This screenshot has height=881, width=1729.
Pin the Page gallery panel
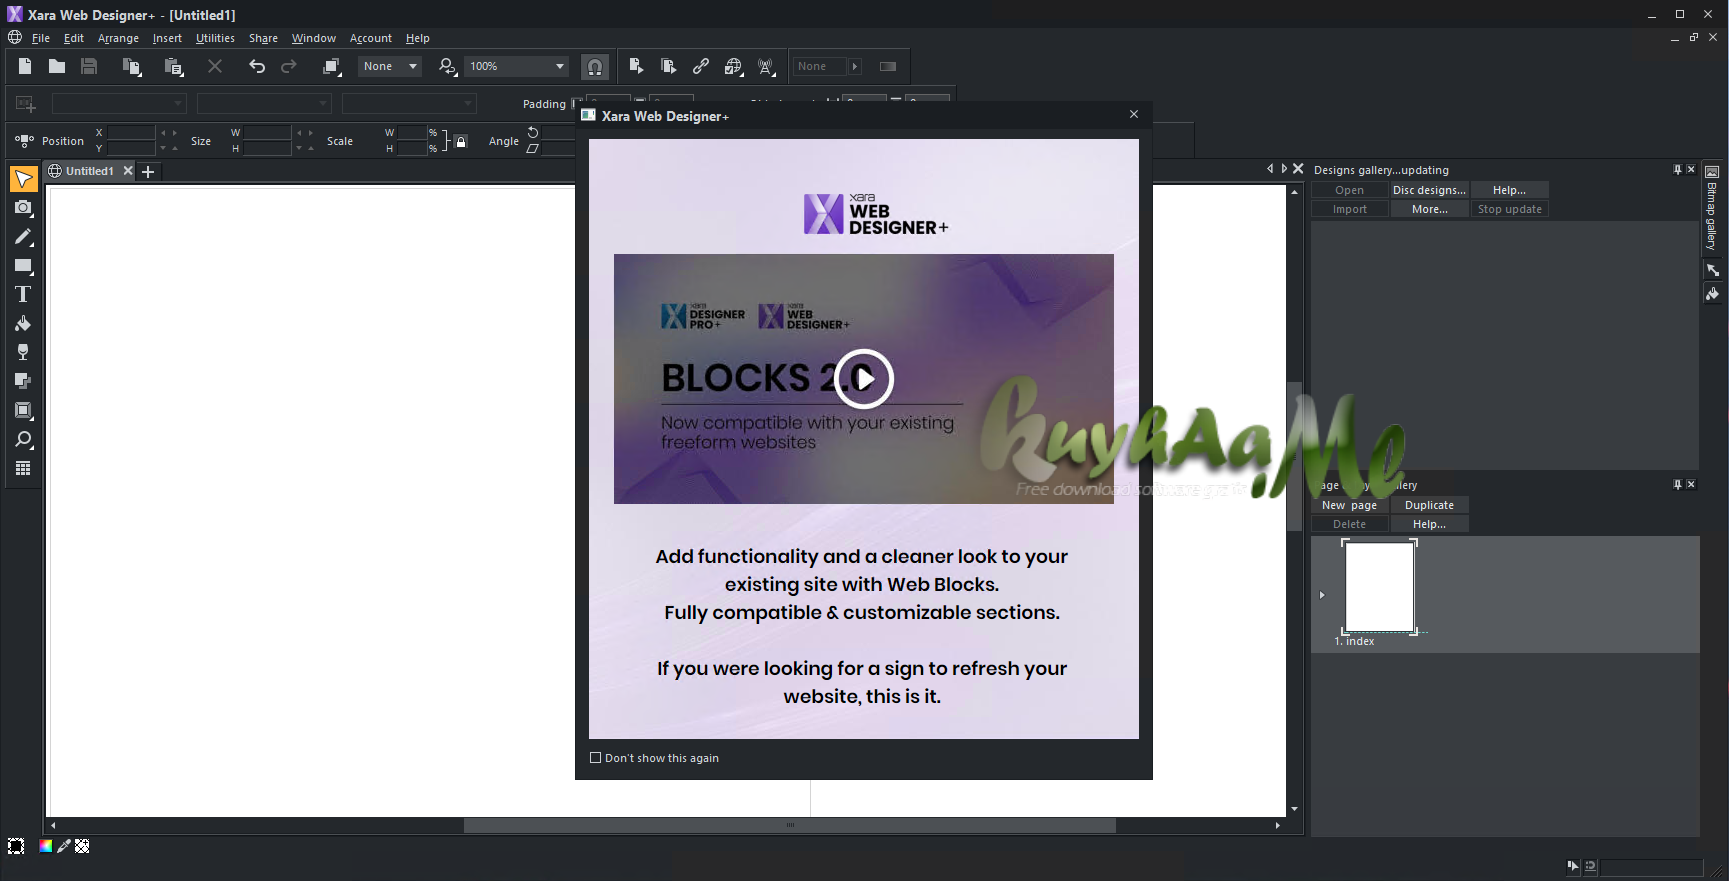(1677, 484)
